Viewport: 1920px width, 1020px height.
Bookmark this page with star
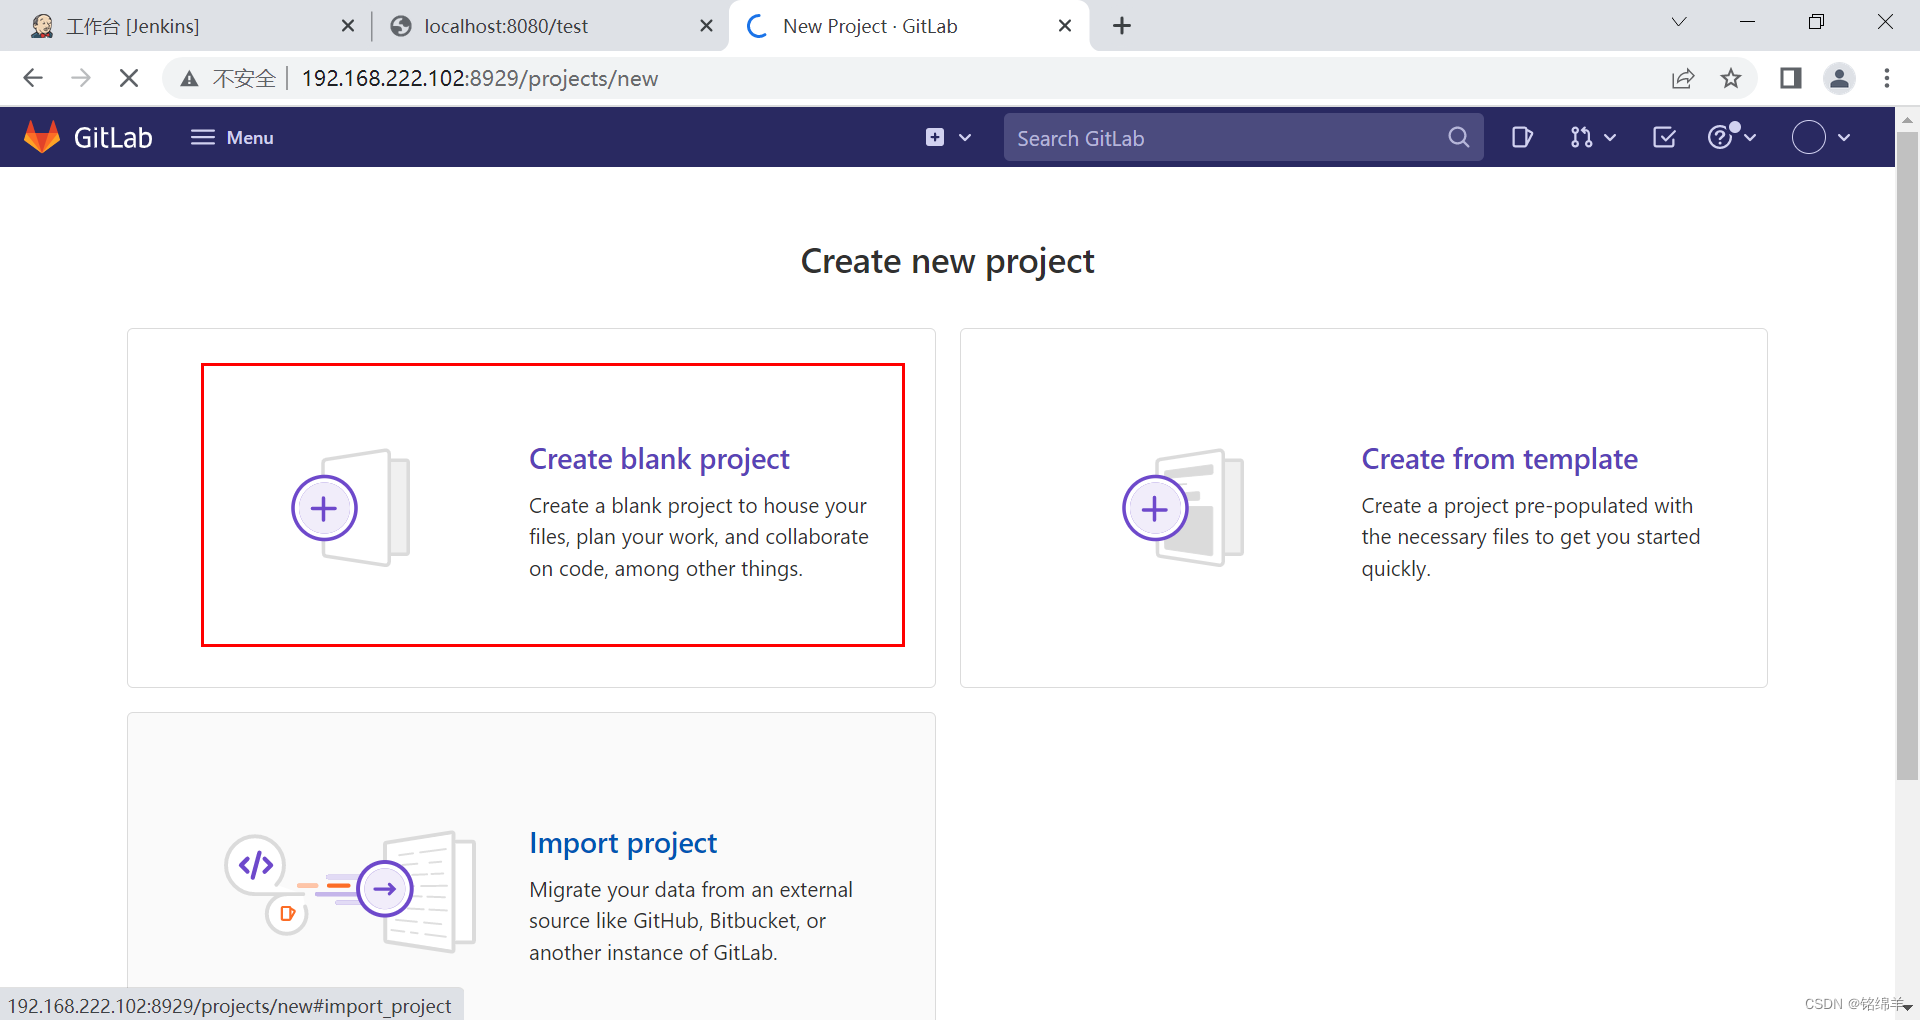(1731, 78)
